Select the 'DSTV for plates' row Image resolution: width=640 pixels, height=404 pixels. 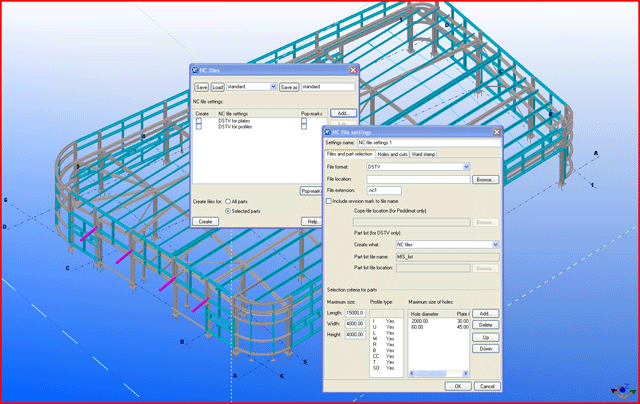(259, 121)
